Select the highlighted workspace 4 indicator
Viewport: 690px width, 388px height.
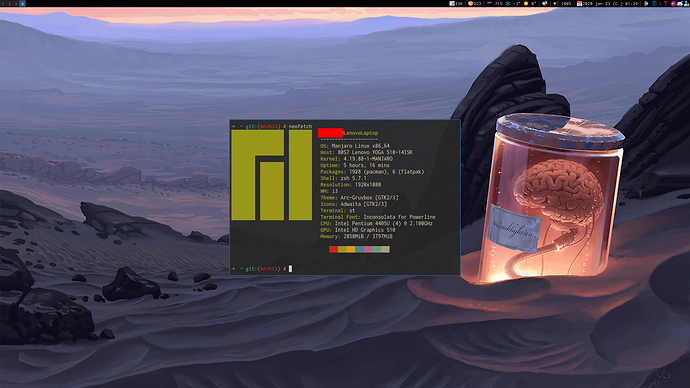tap(22, 4)
